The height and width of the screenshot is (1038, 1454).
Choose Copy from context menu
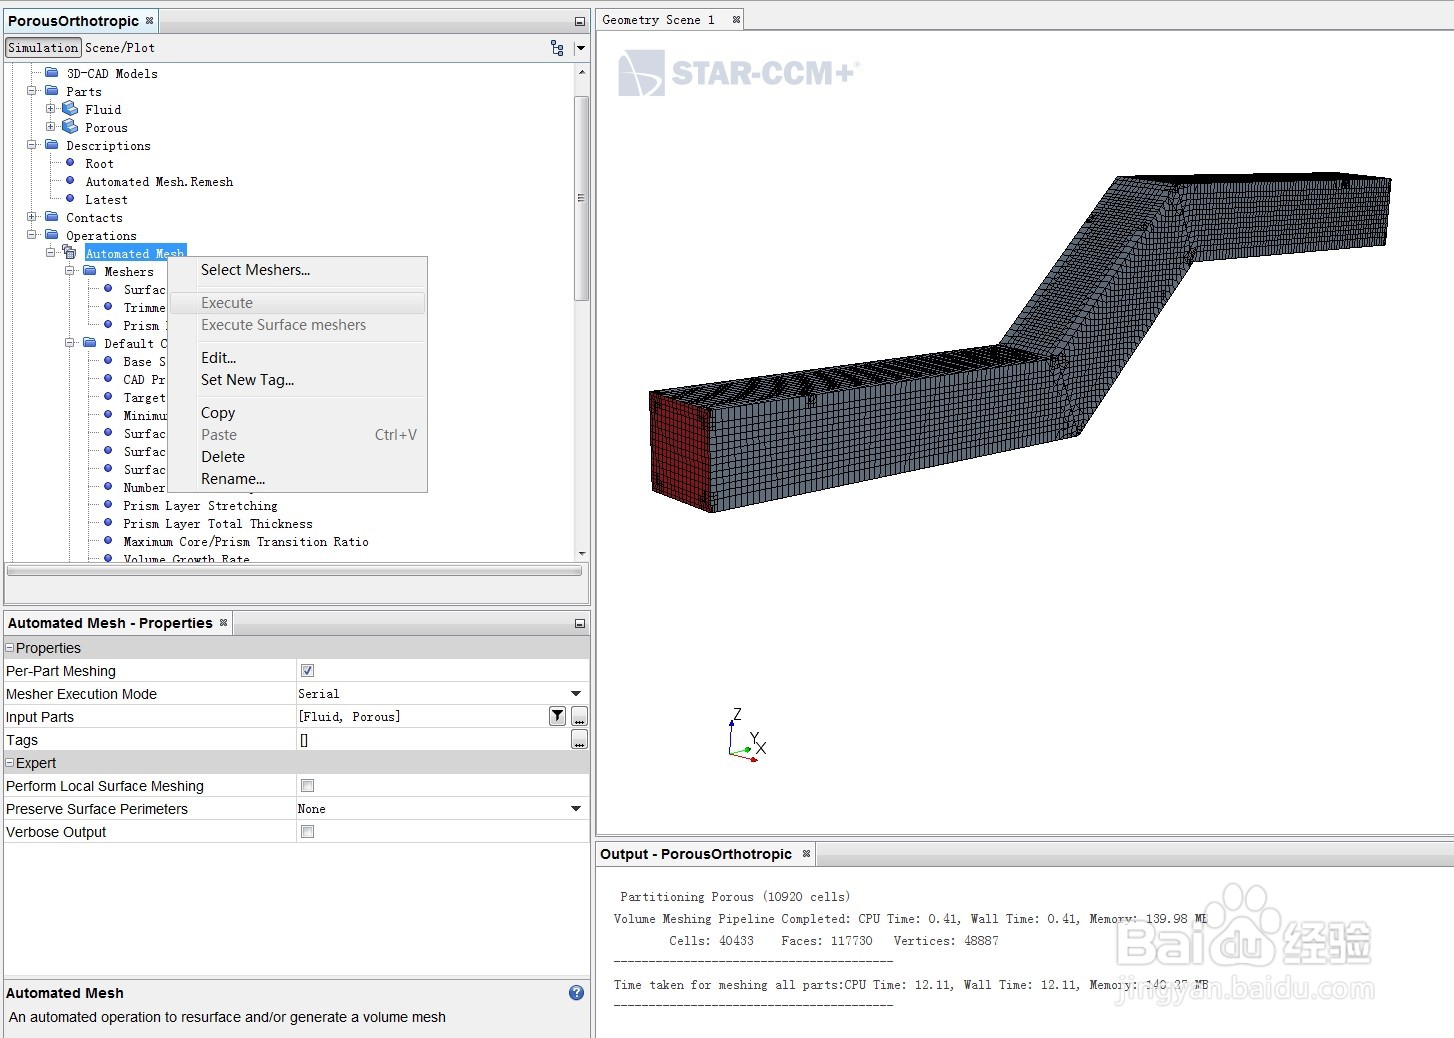[297, 413]
